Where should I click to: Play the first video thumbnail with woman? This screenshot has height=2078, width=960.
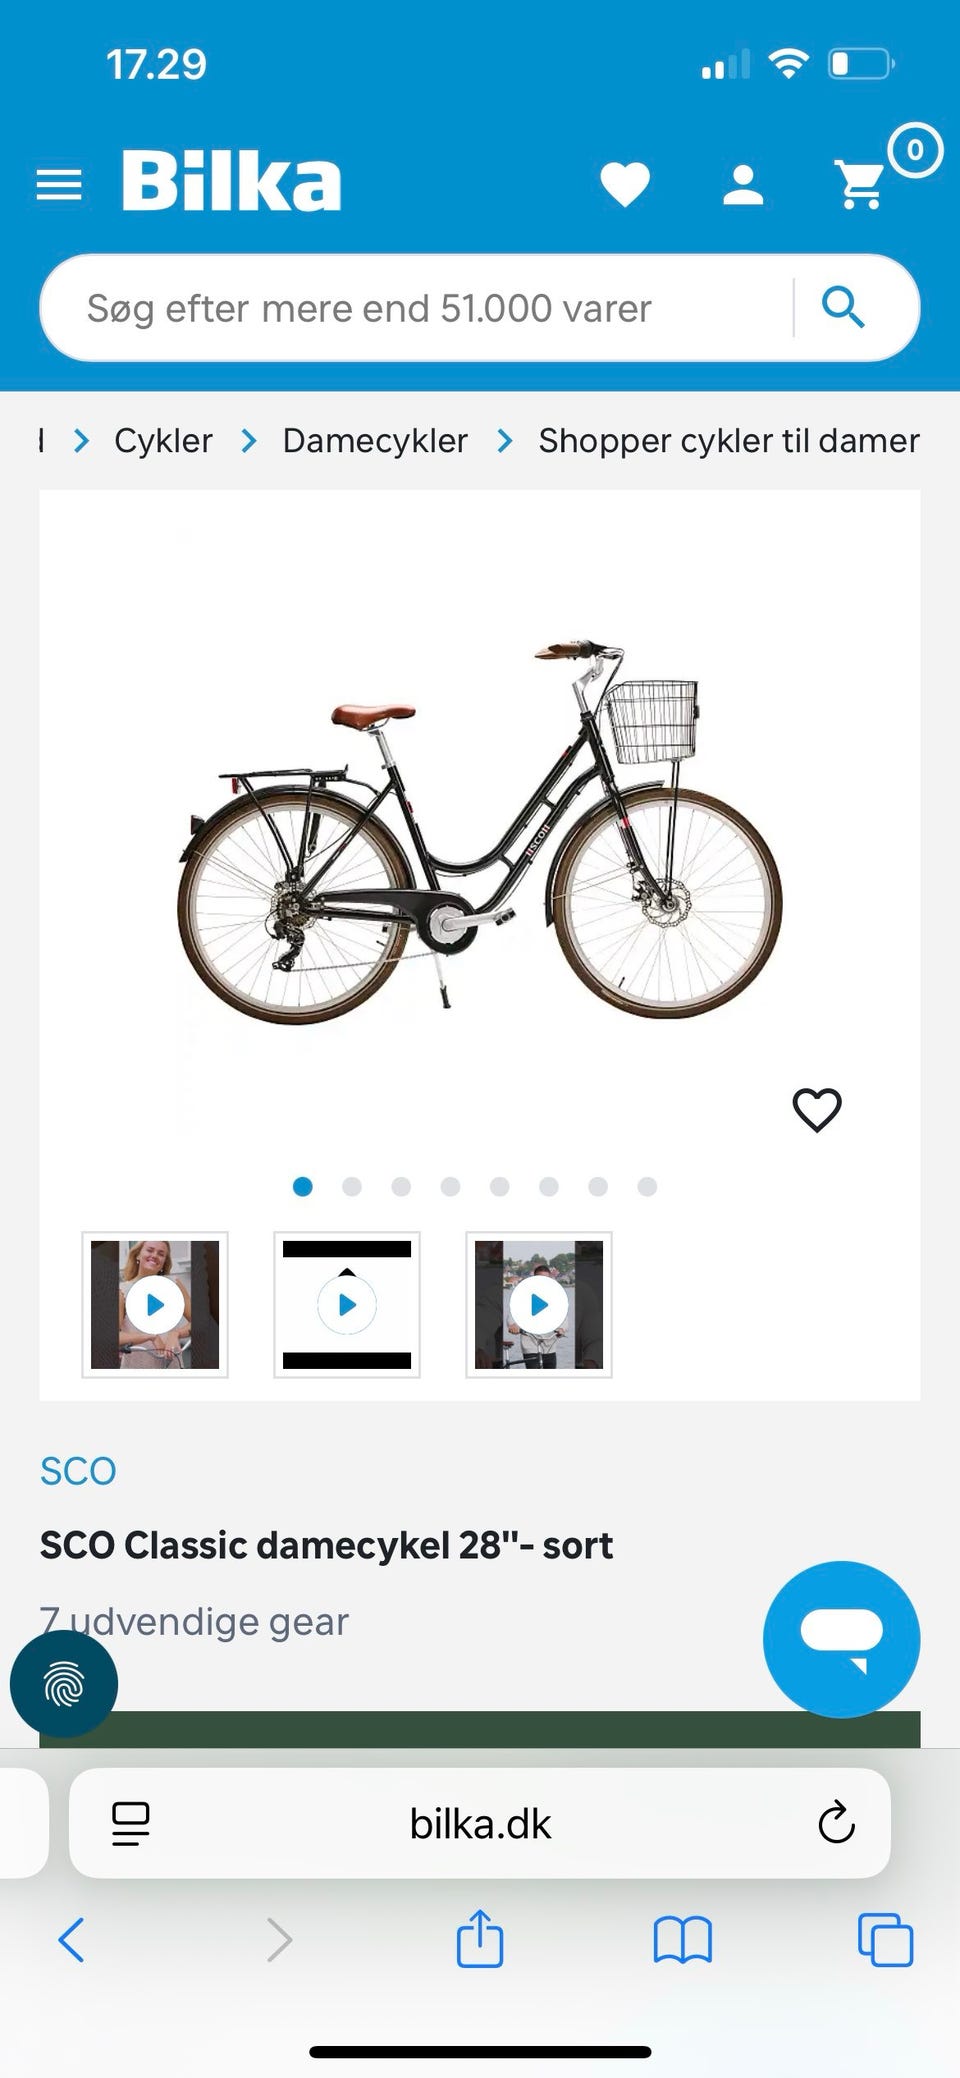(x=155, y=1305)
